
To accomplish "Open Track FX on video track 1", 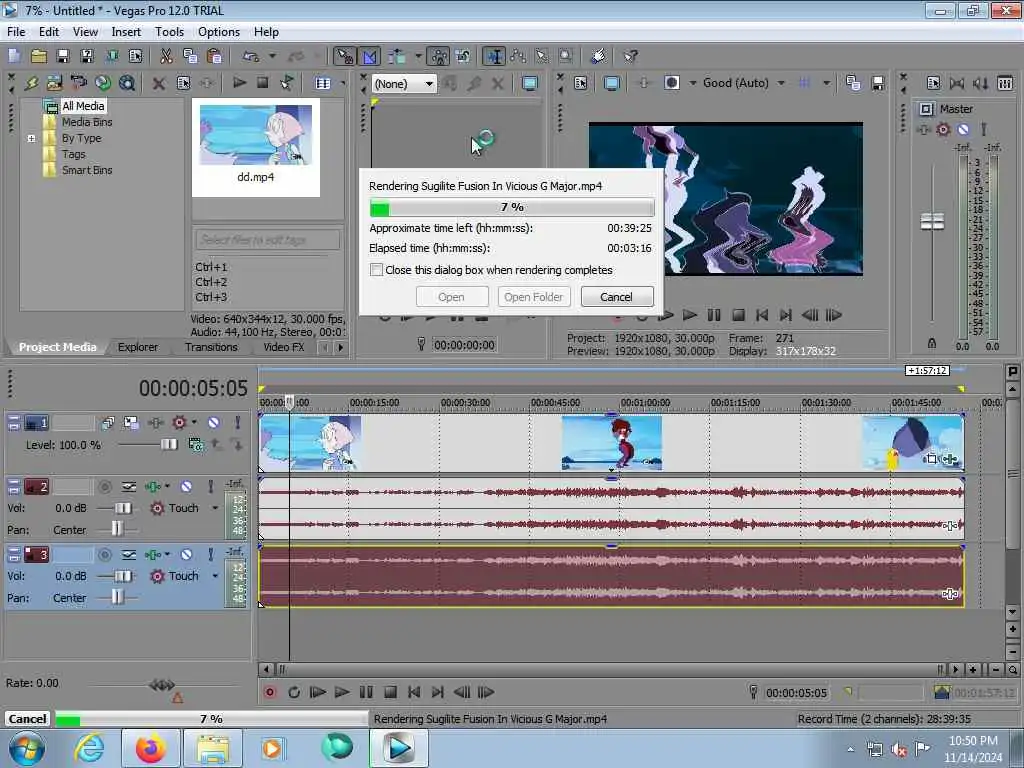I will pyautogui.click(x=155, y=423).
